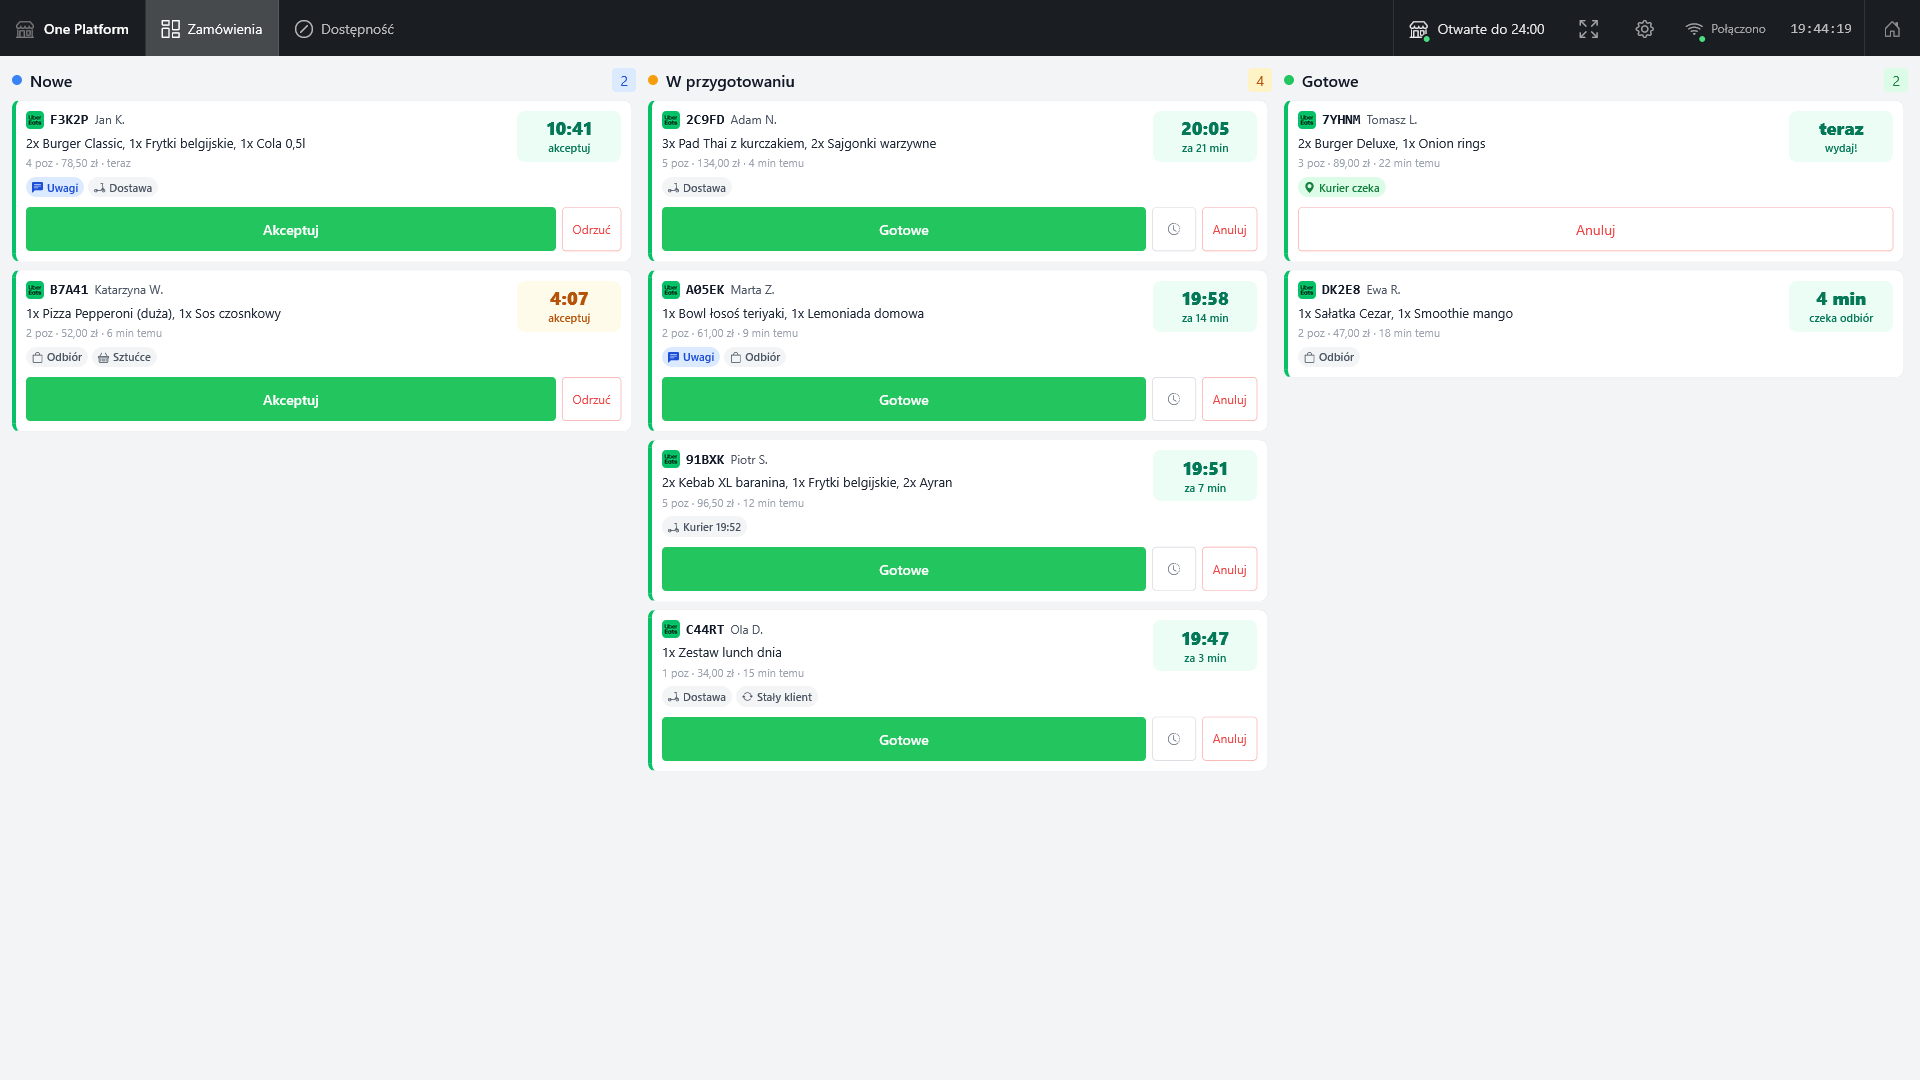The height and width of the screenshot is (1080, 1920).
Task: Click order text 1x Sałatka Cezar, 1x Smoothie mango
Action: click(x=1405, y=313)
